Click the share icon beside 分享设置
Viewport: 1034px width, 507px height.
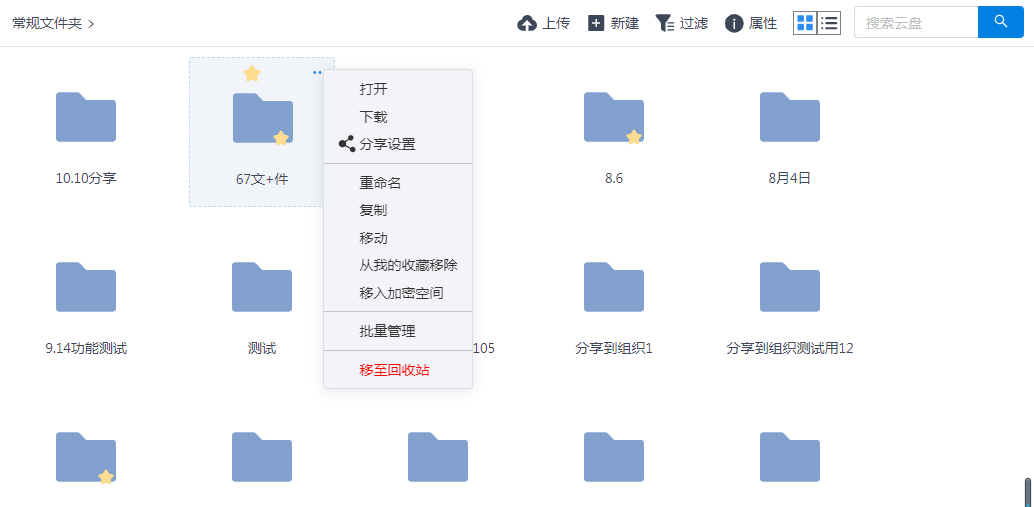[347, 144]
